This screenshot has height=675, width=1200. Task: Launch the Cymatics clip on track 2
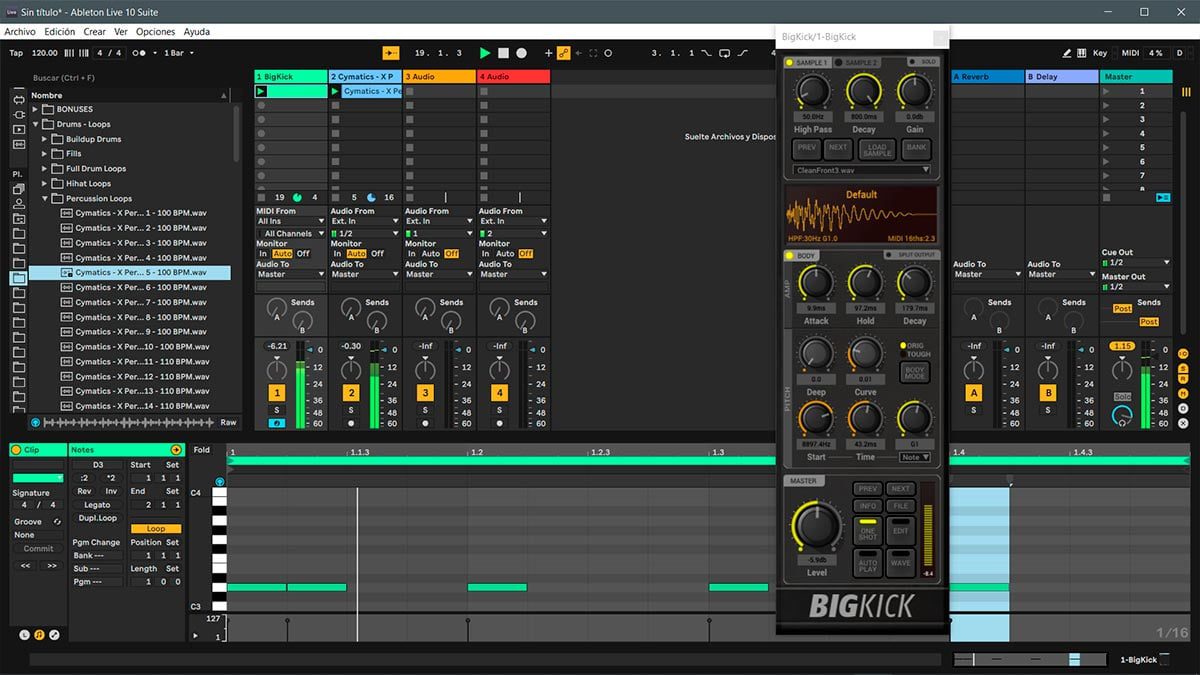(x=336, y=91)
